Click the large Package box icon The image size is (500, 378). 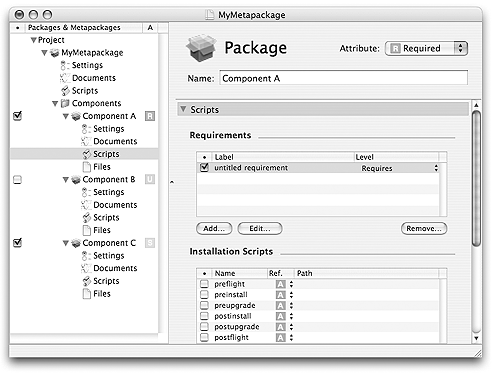(x=201, y=48)
